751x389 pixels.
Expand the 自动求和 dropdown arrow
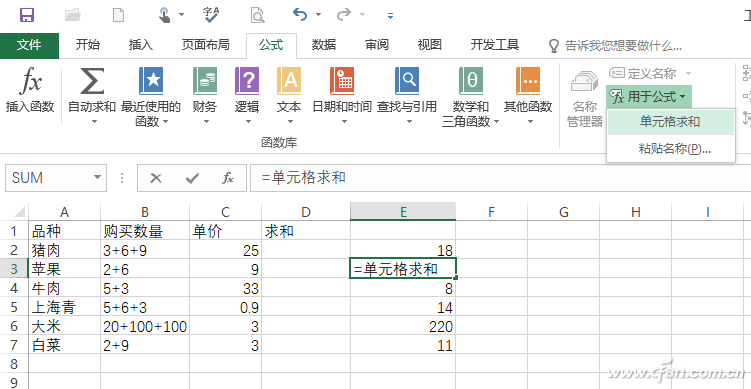tap(94, 122)
